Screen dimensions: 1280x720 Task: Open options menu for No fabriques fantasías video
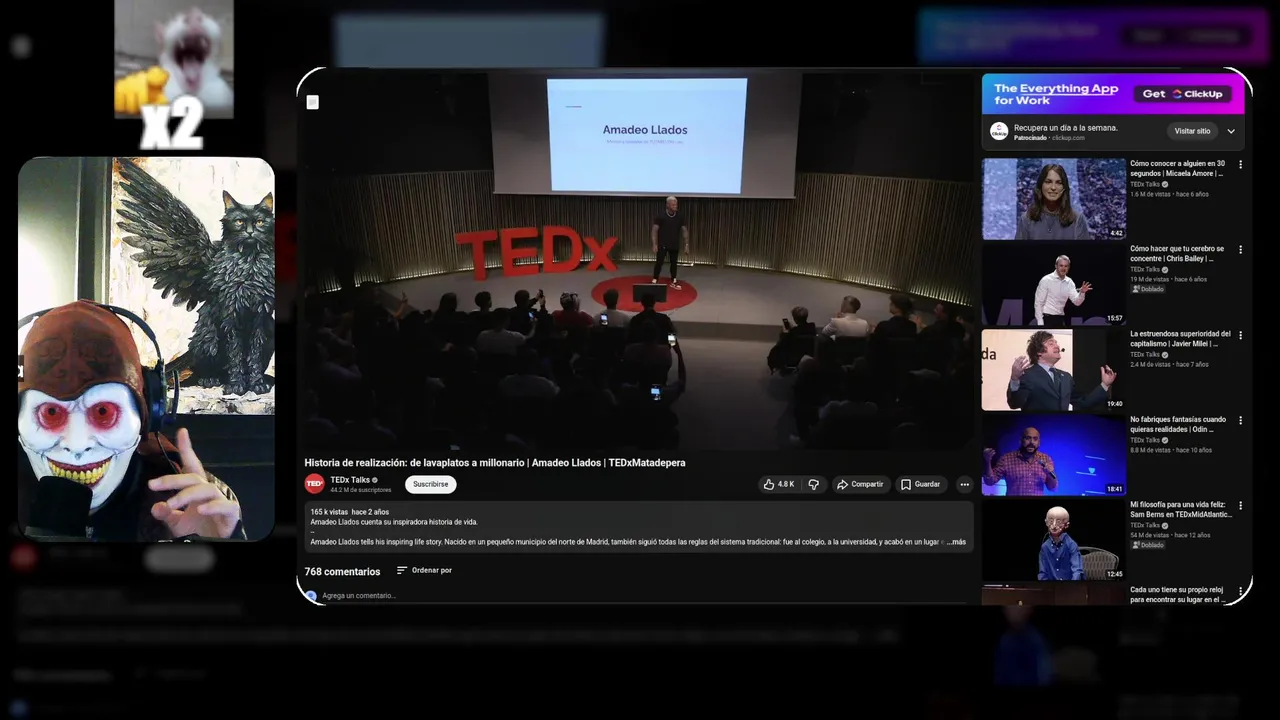click(x=1240, y=421)
